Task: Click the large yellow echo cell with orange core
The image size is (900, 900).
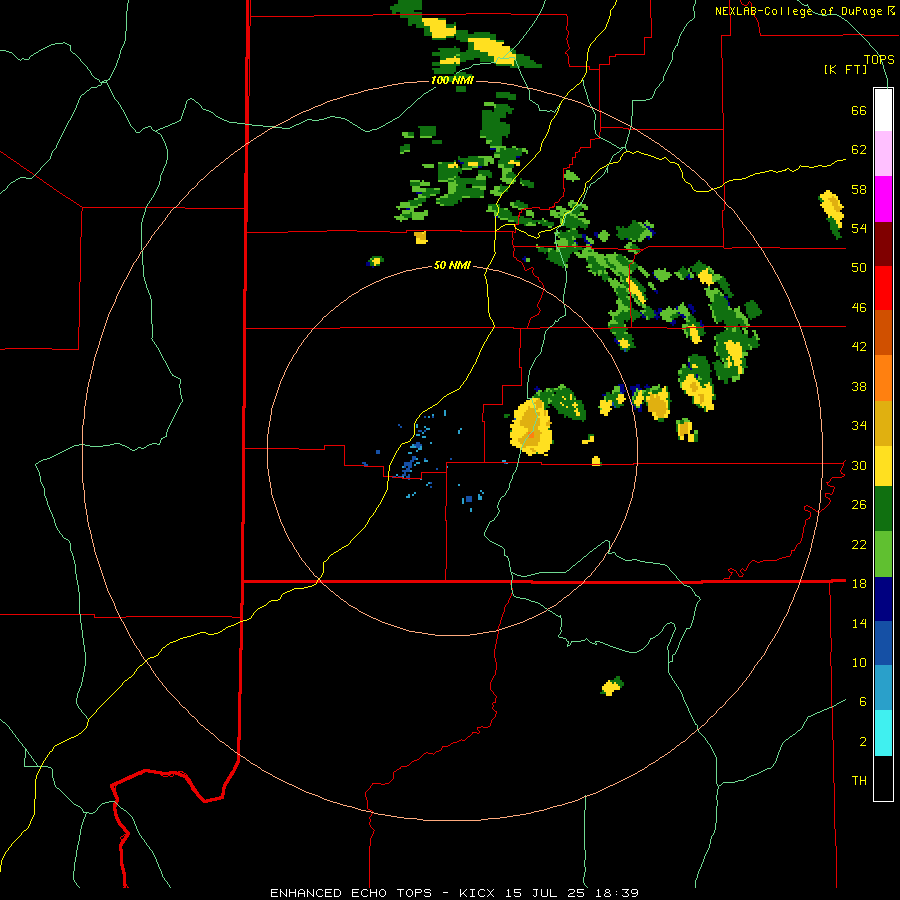Action: (532, 426)
